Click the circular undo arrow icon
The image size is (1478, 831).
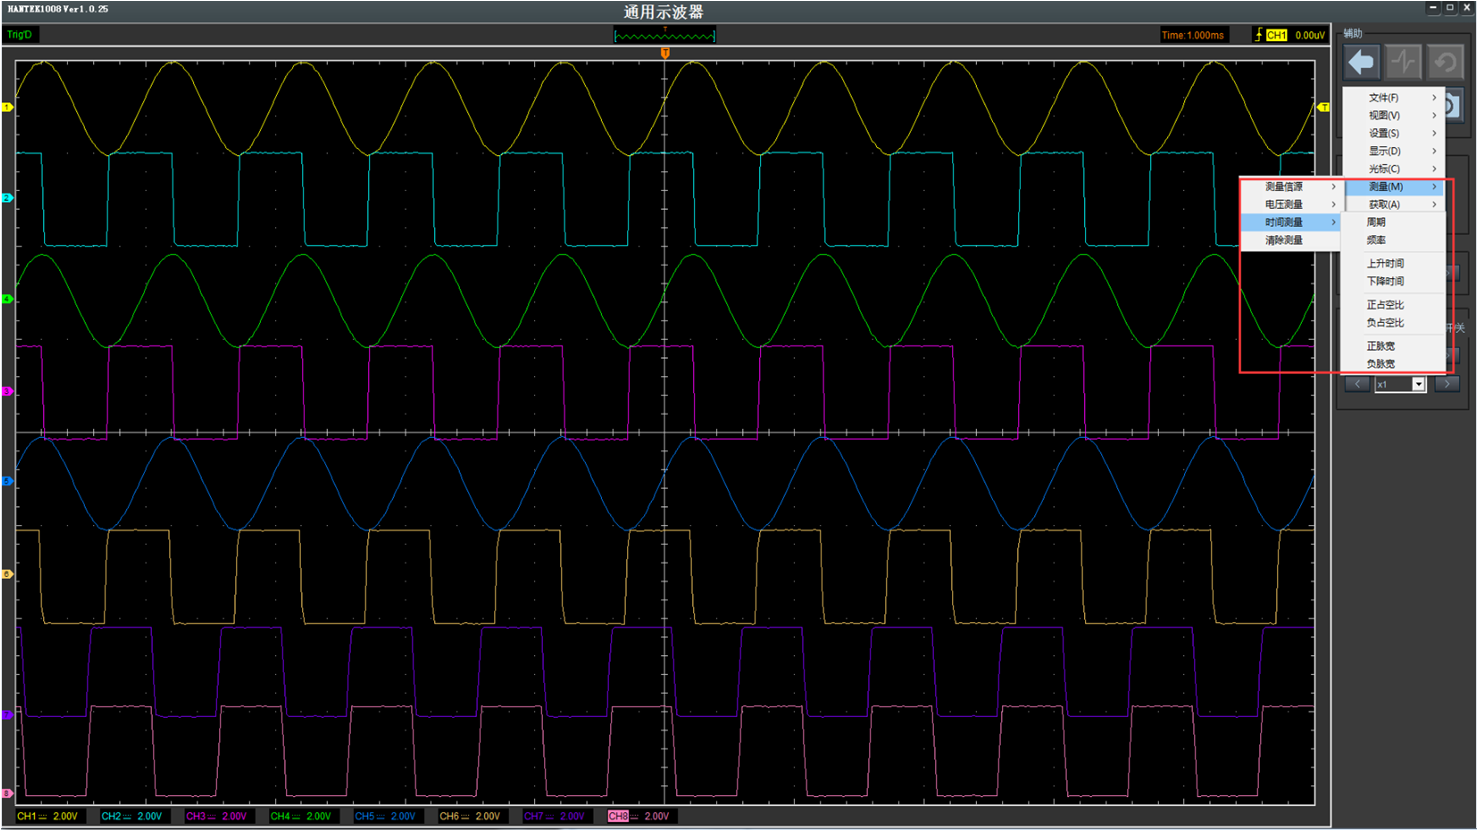1445,63
